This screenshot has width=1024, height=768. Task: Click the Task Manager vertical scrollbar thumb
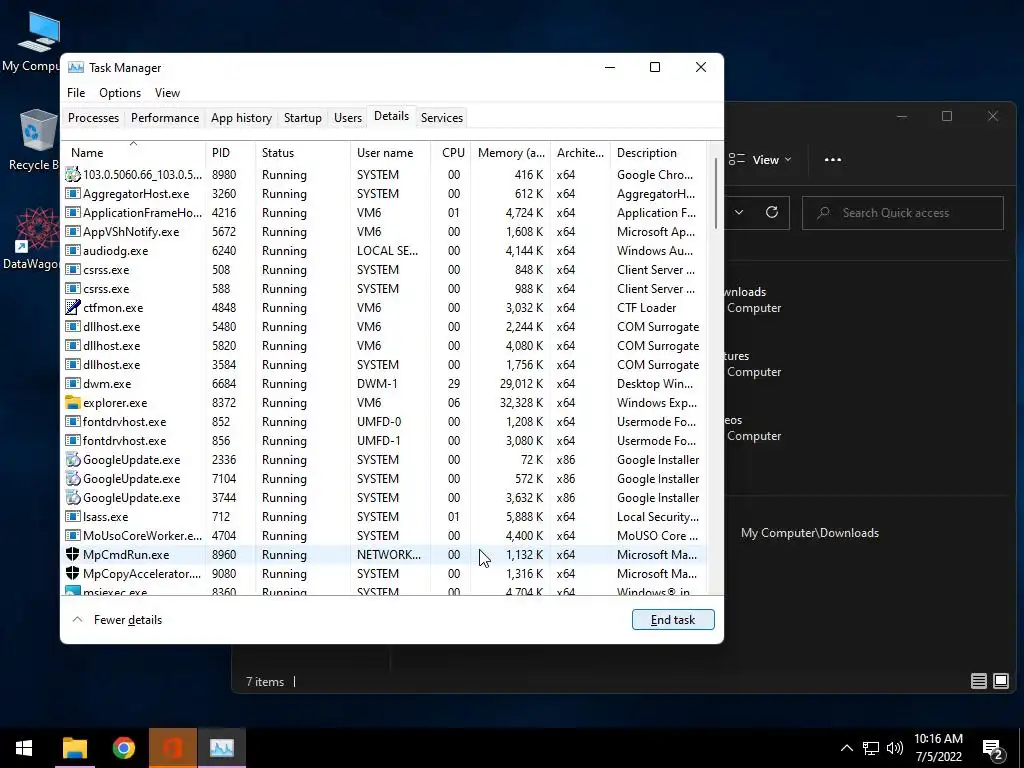tap(716, 193)
